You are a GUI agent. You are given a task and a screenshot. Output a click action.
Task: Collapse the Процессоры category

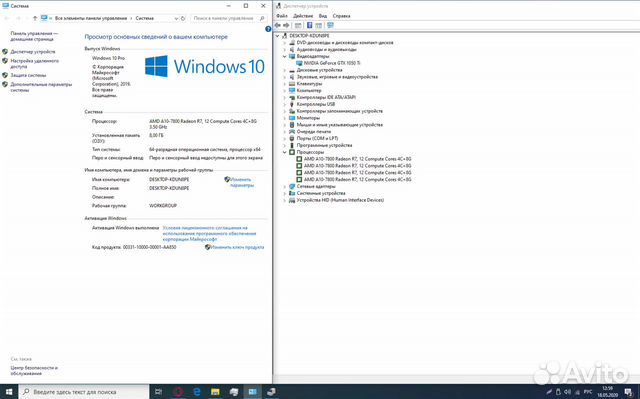[x=285, y=152]
